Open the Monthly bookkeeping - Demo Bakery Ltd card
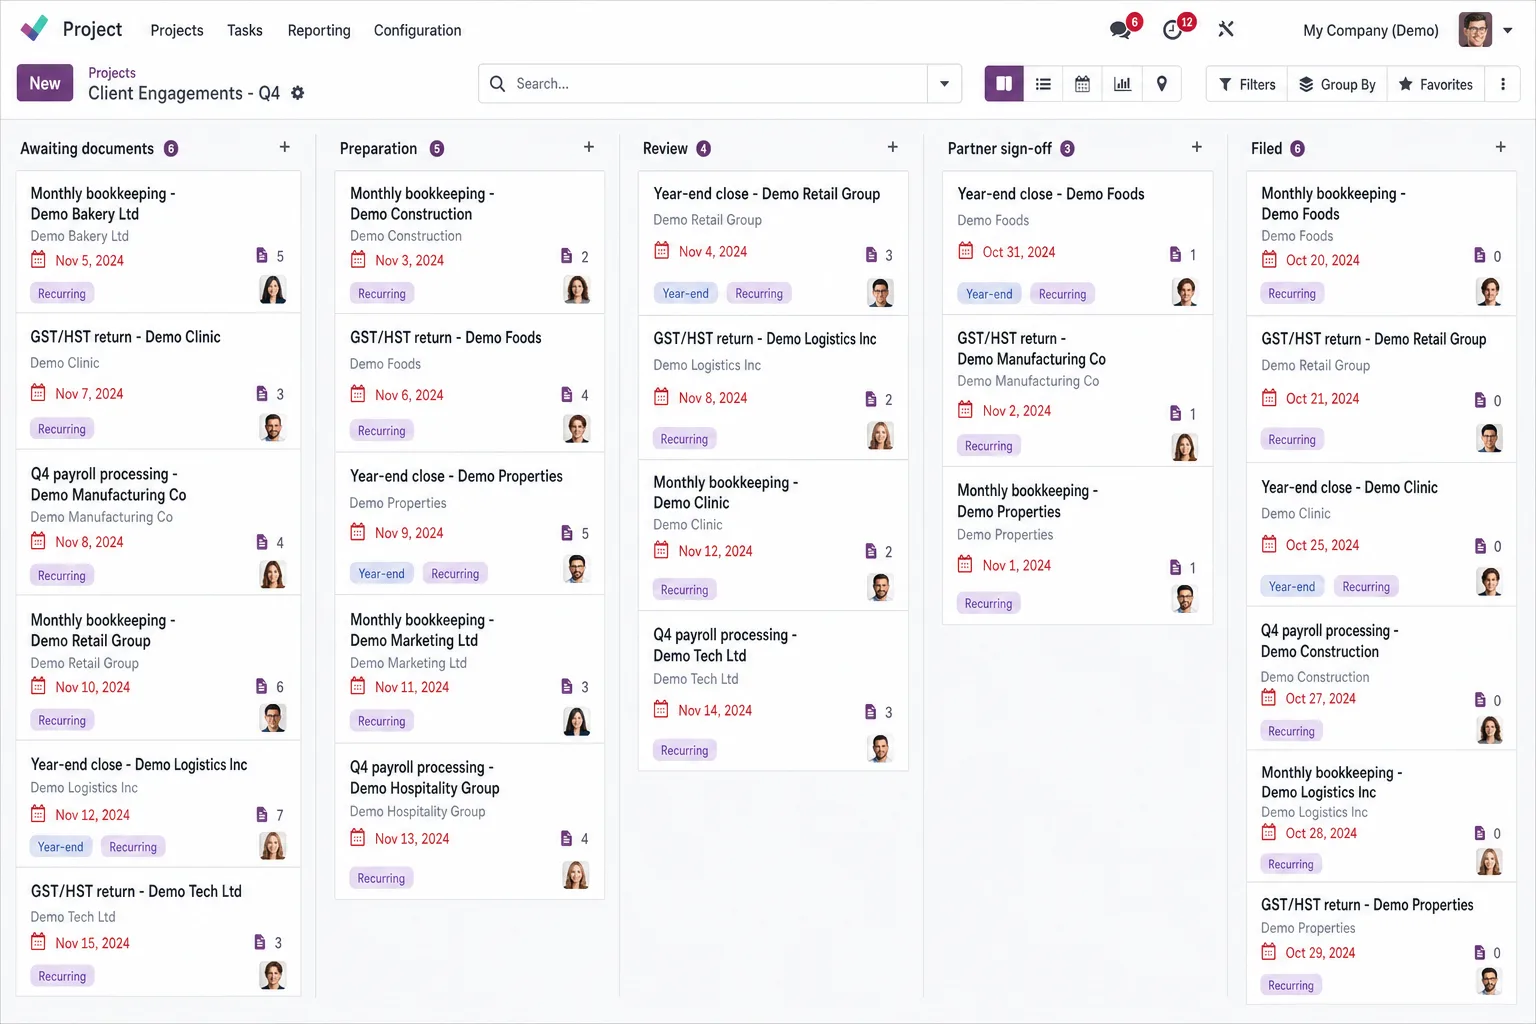1536x1024 pixels. (x=158, y=240)
